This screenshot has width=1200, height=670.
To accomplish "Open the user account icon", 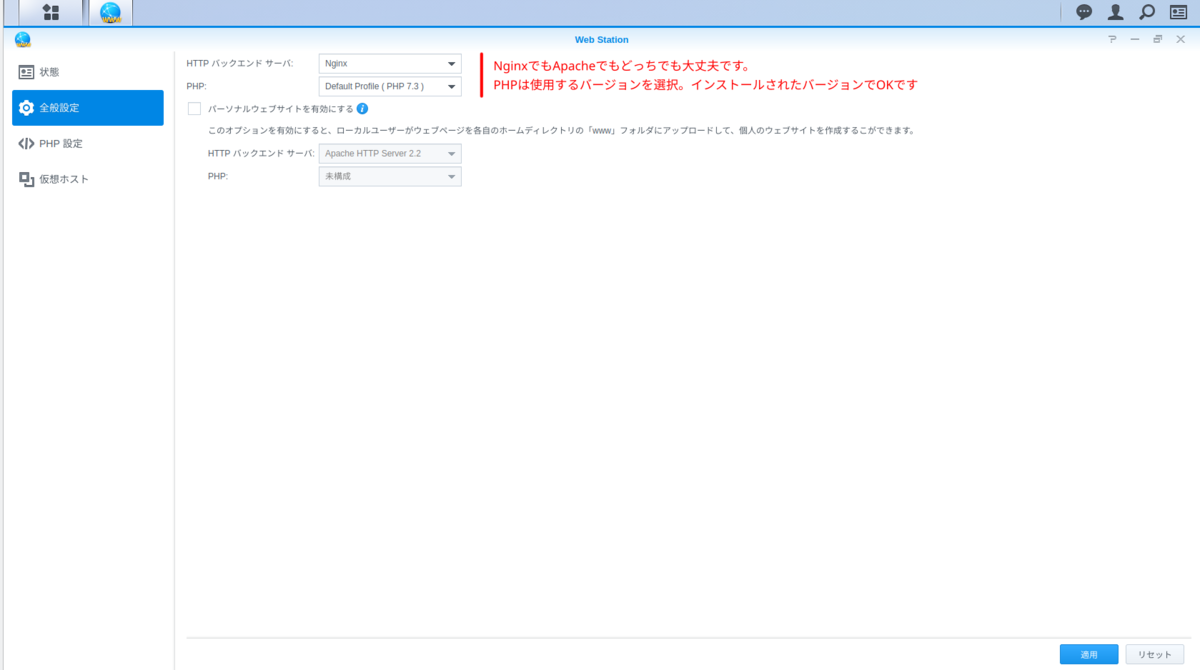I will 1115,12.
